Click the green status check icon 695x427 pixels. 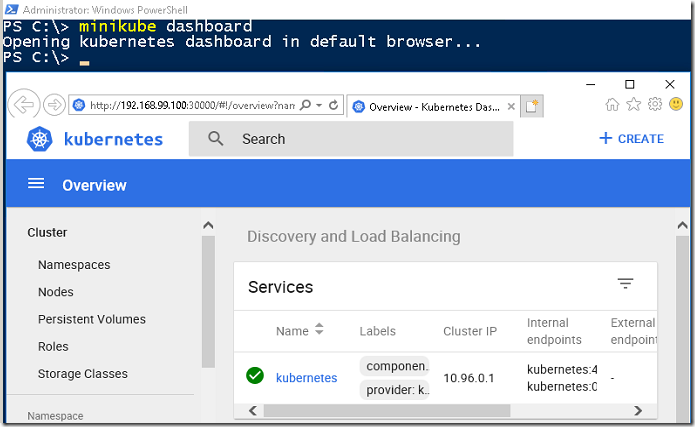(255, 376)
